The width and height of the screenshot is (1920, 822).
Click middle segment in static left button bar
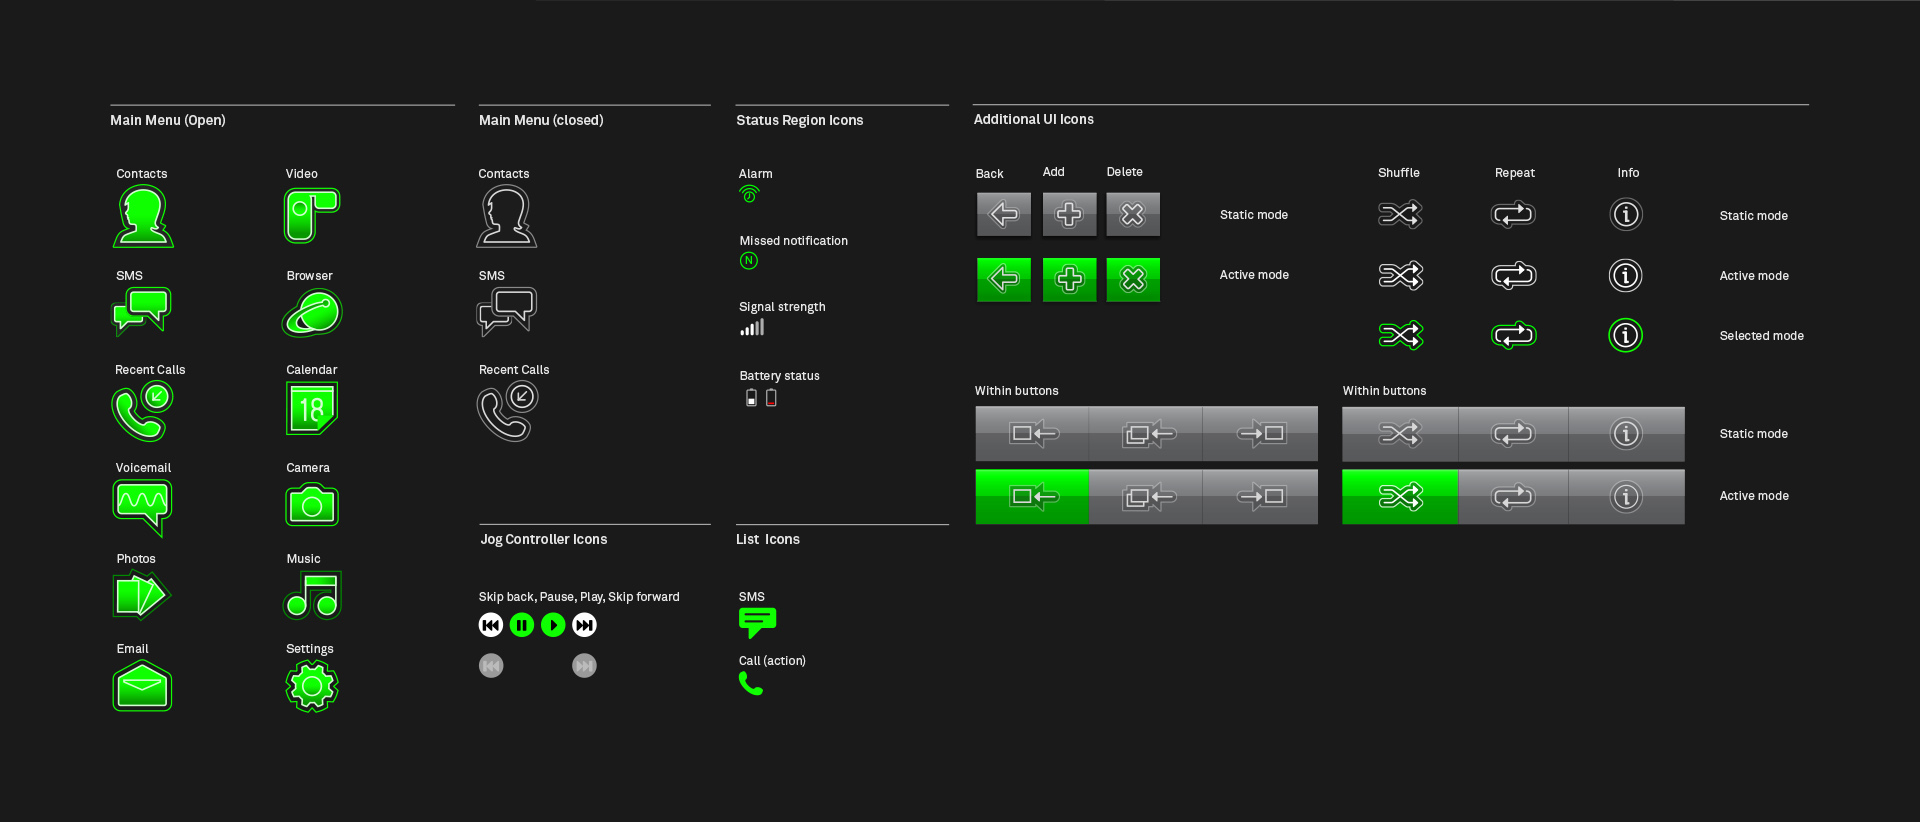pyautogui.click(x=1146, y=433)
